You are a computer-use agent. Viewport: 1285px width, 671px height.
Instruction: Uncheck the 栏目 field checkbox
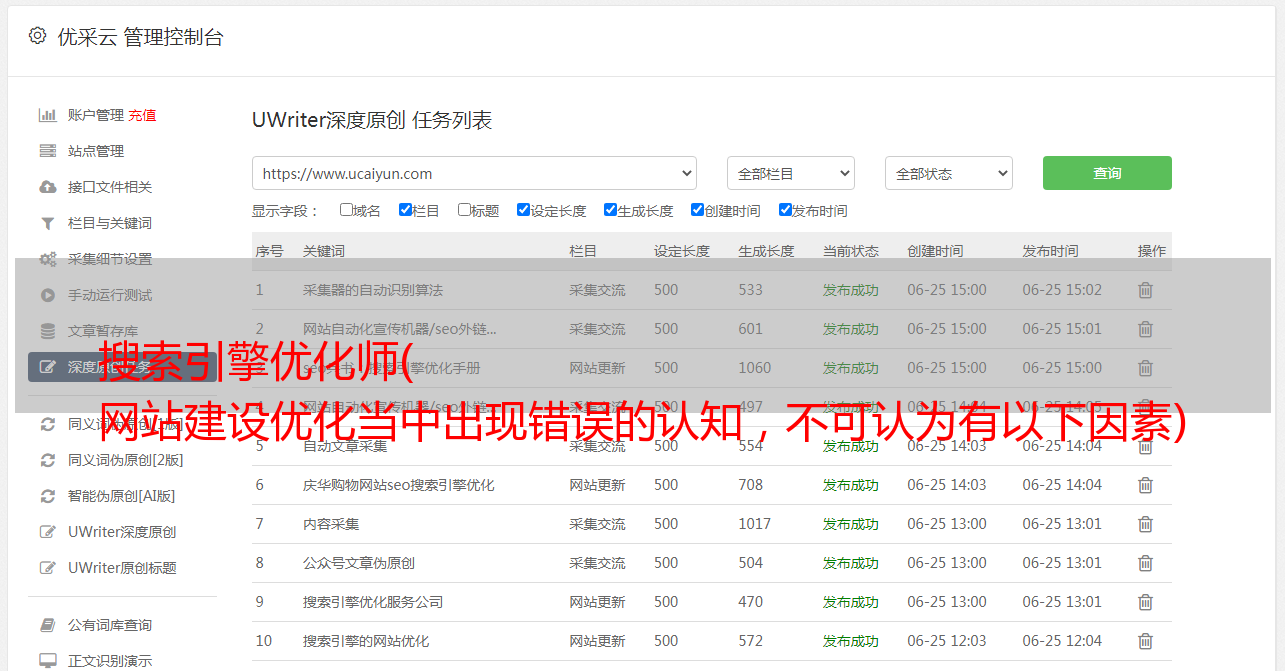pyautogui.click(x=405, y=210)
